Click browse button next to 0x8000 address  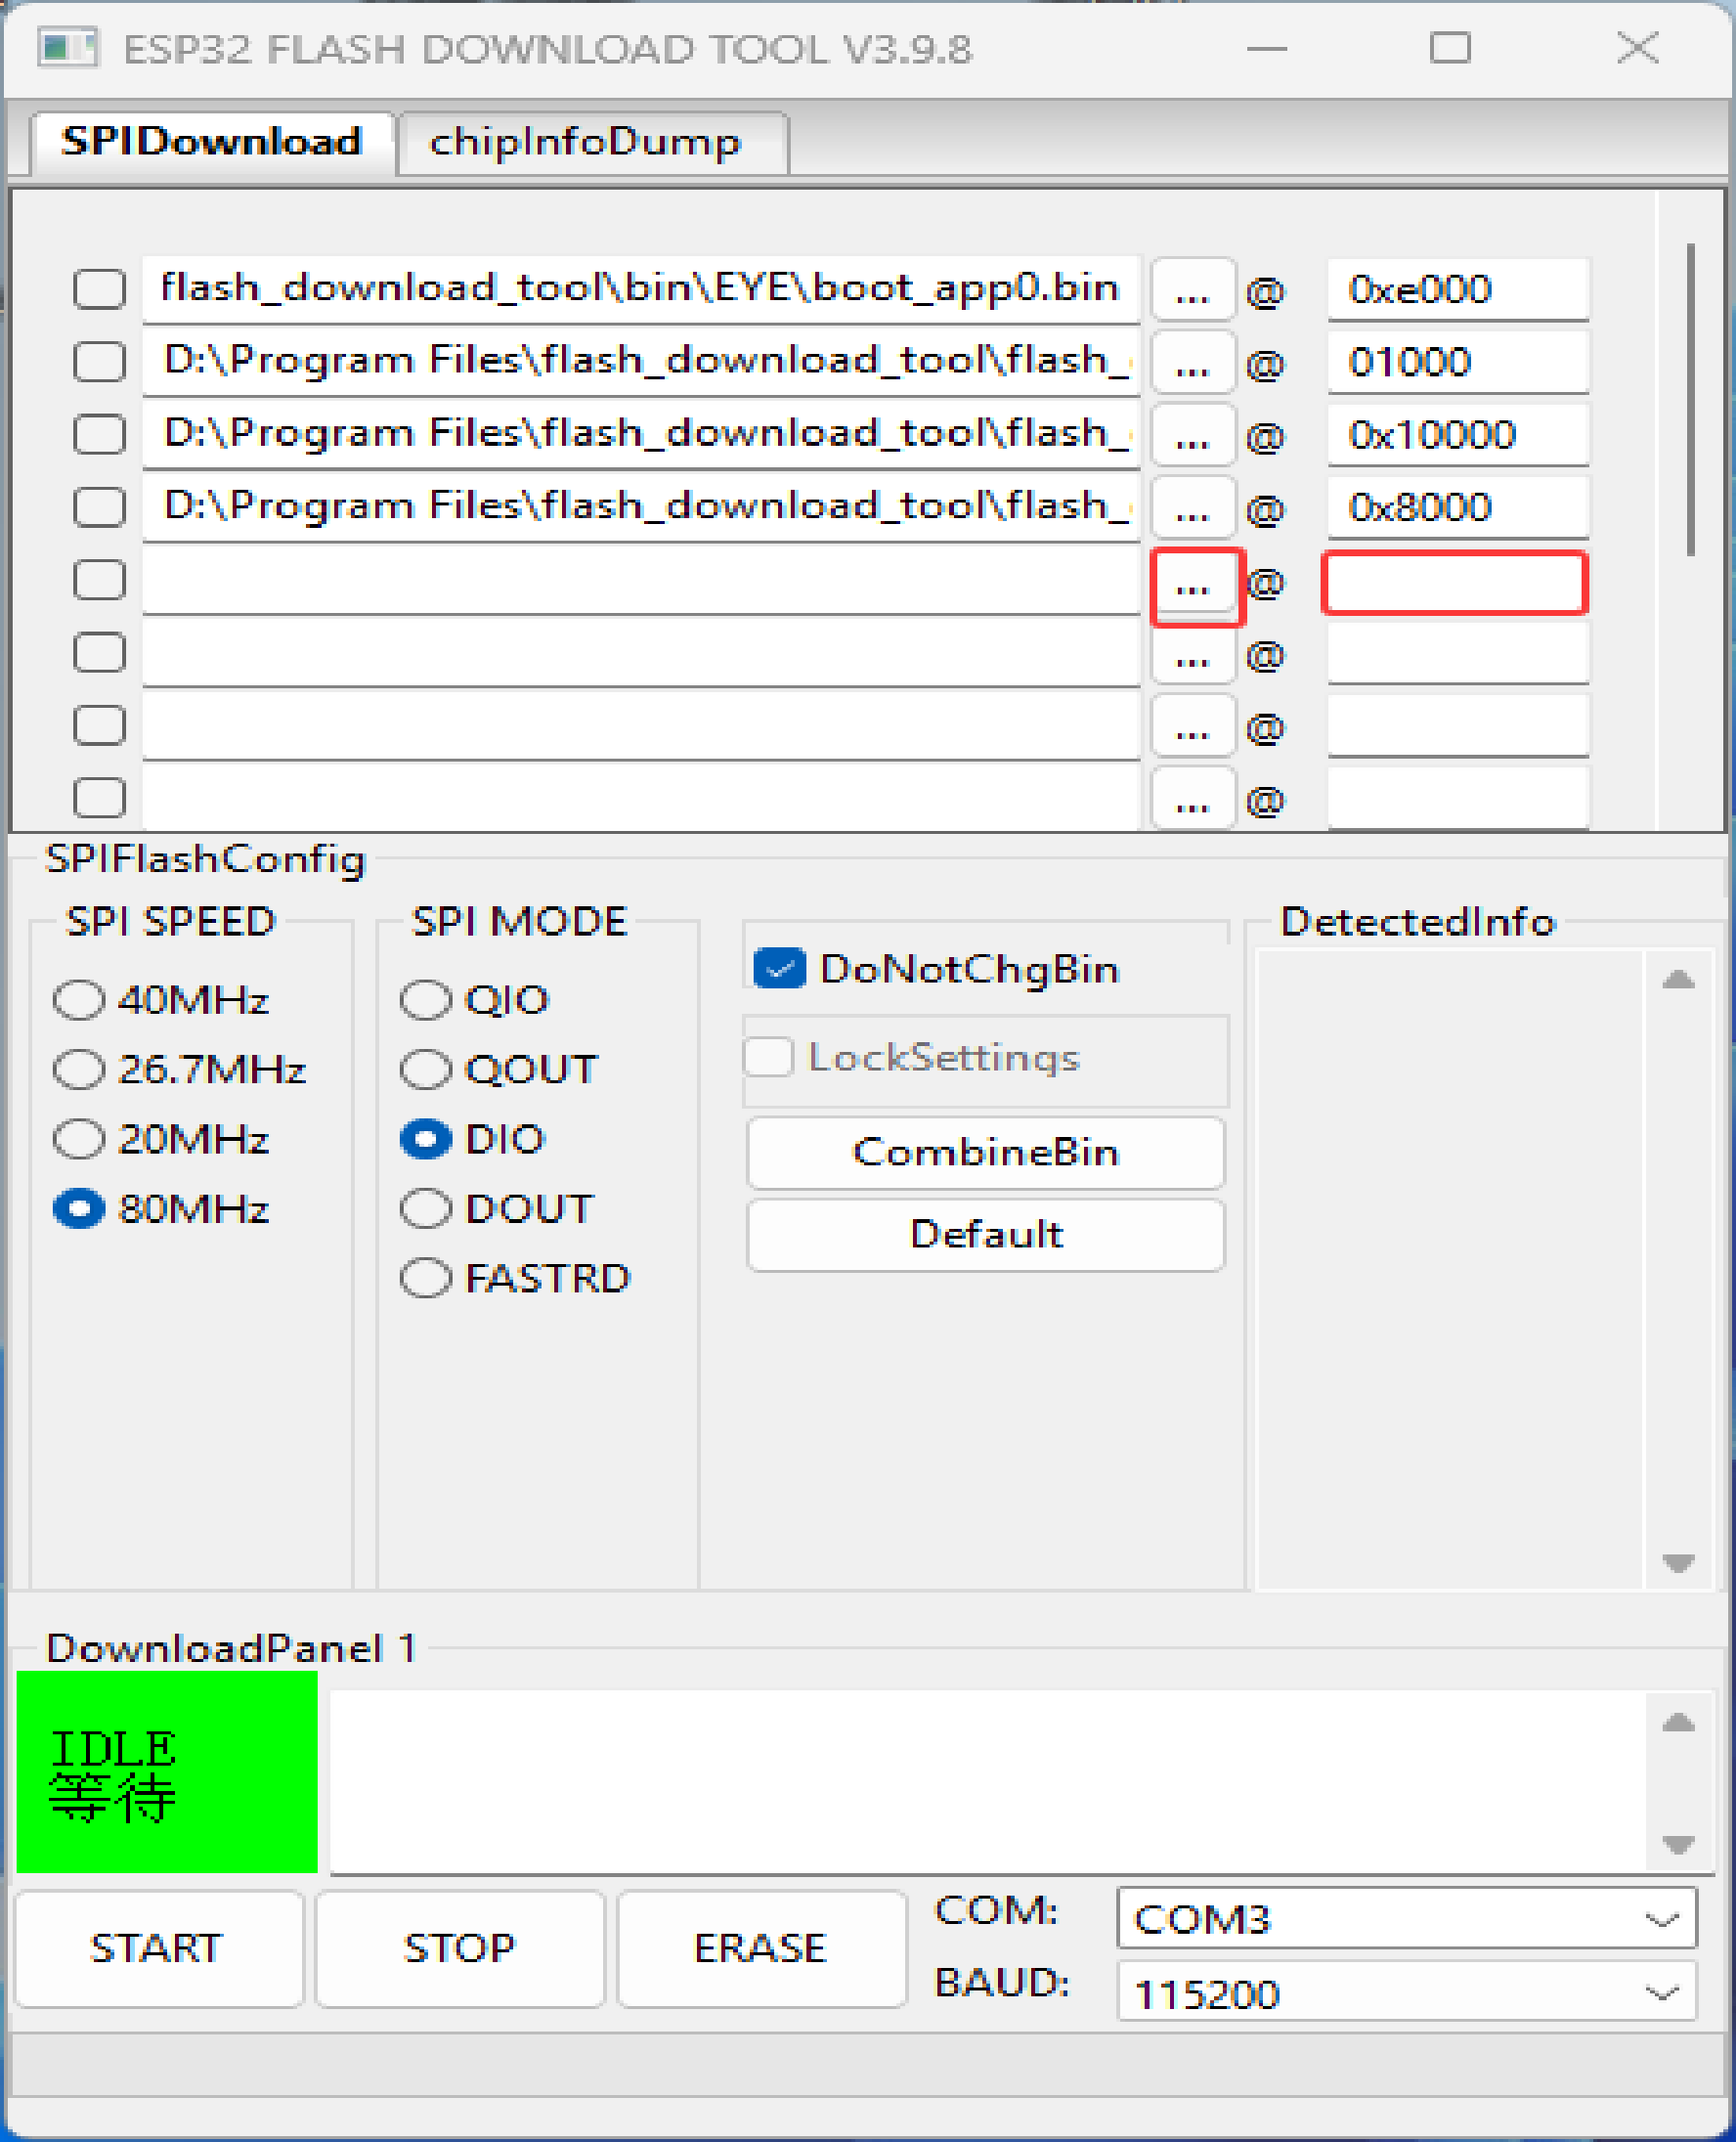(1192, 509)
